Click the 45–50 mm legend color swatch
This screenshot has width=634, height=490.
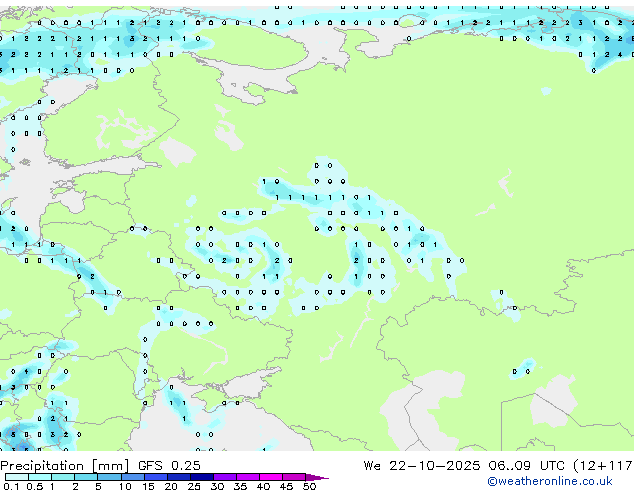pos(294,477)
